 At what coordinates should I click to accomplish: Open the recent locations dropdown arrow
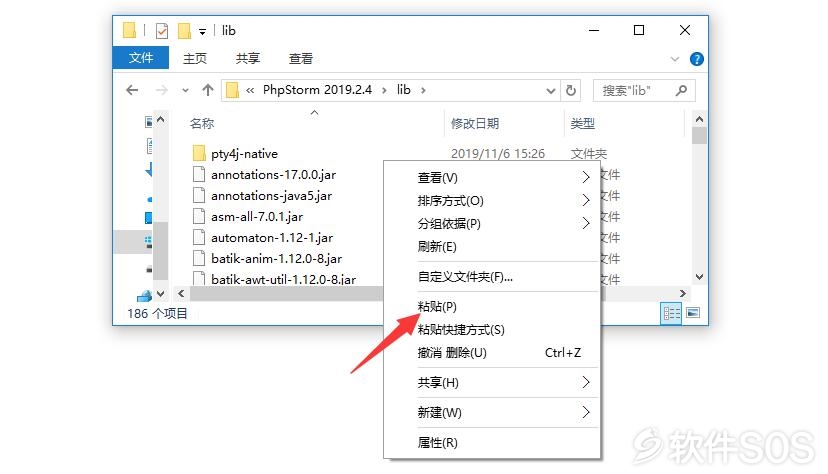click(185, 90)
